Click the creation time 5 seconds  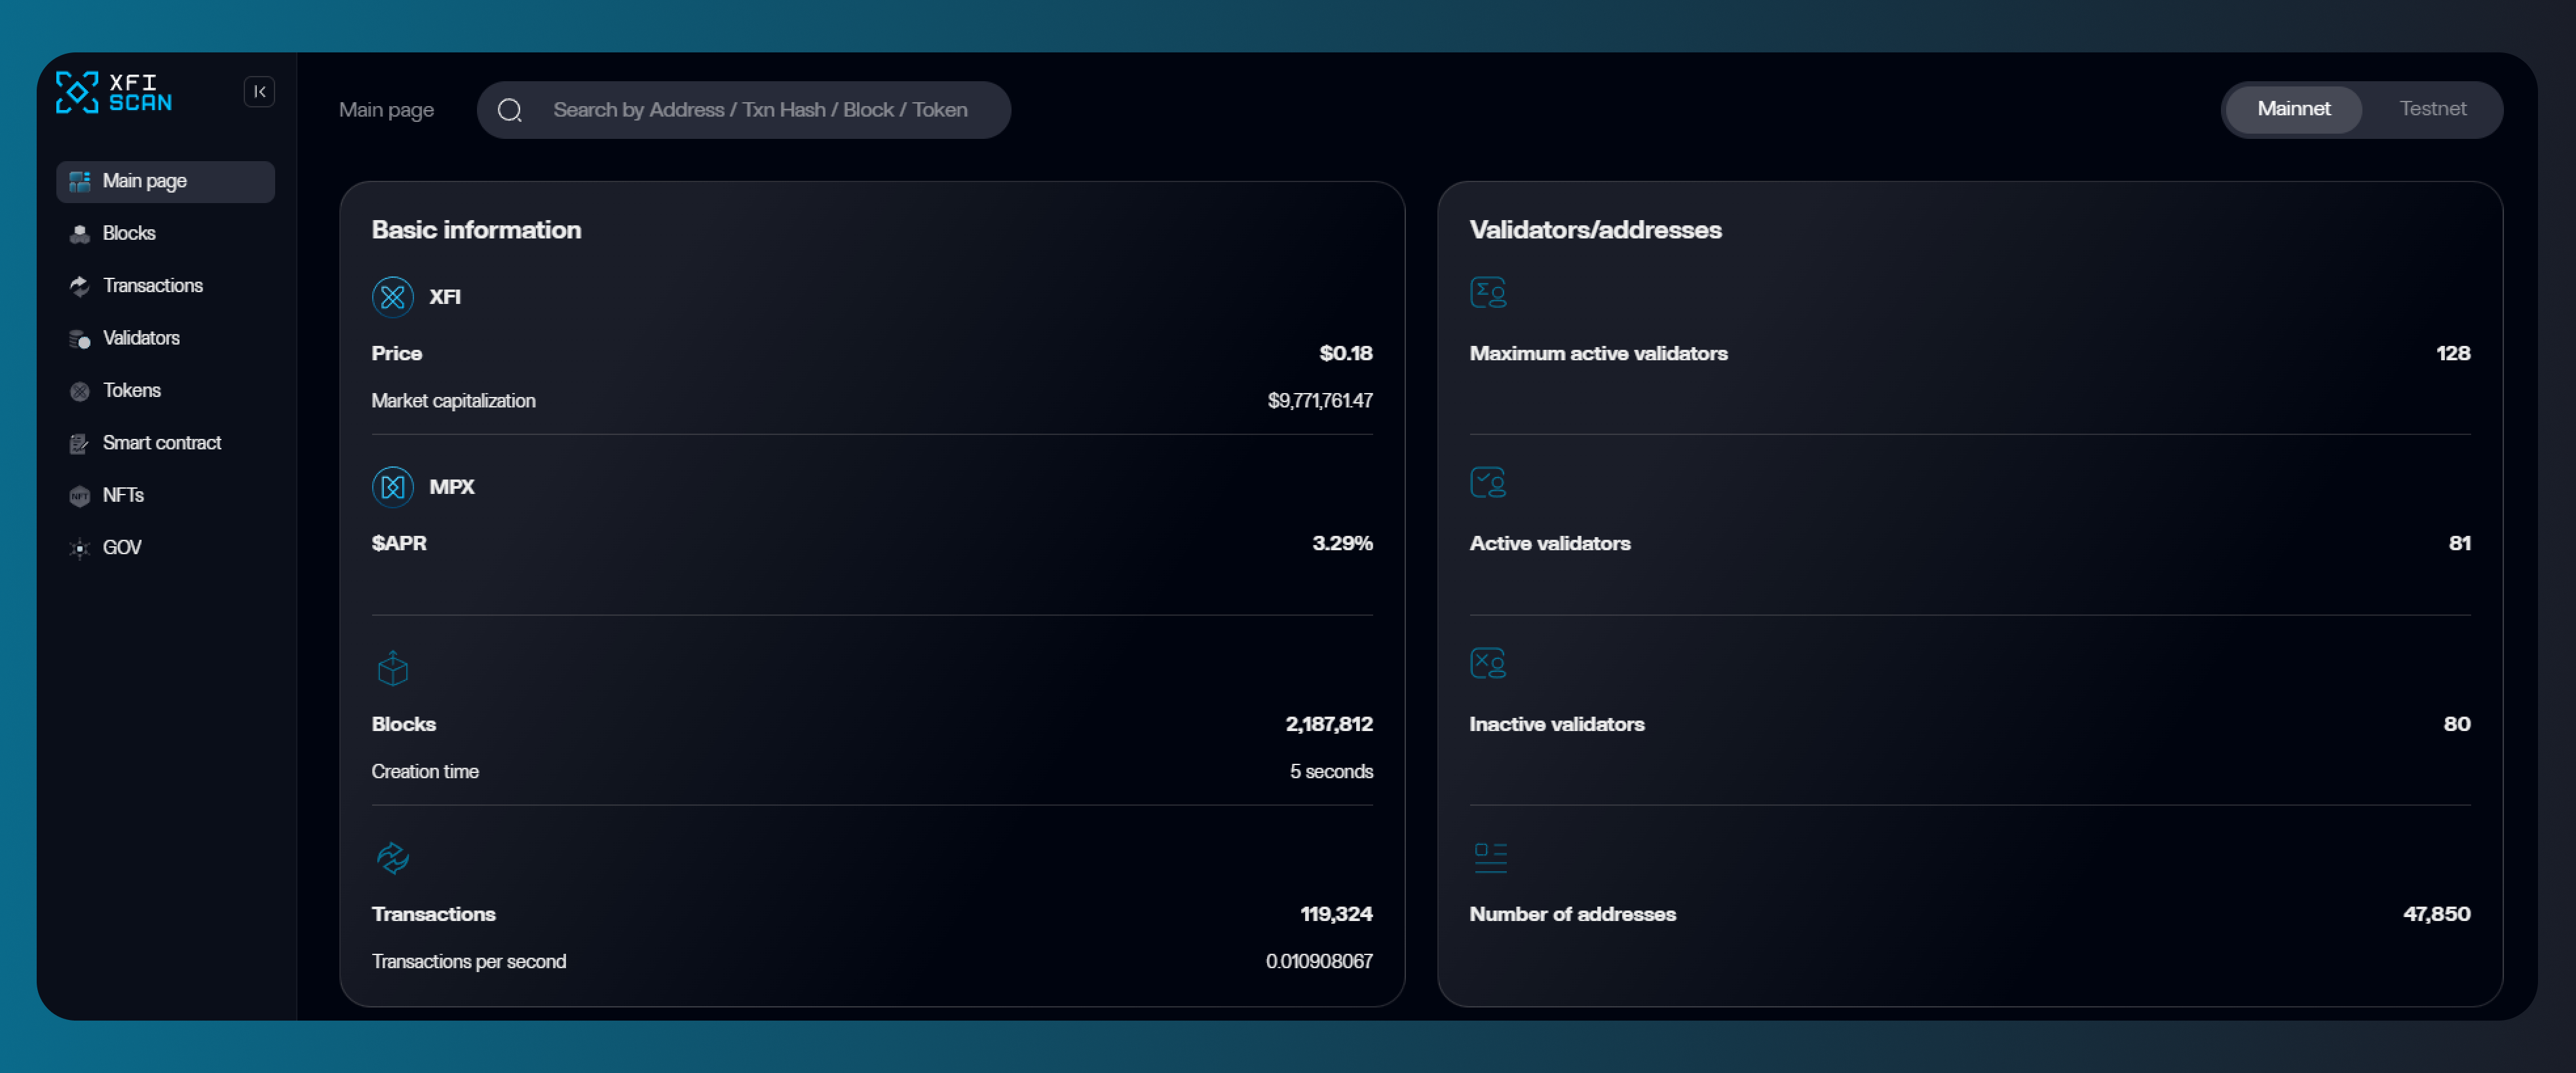(x=1331, y=772)
